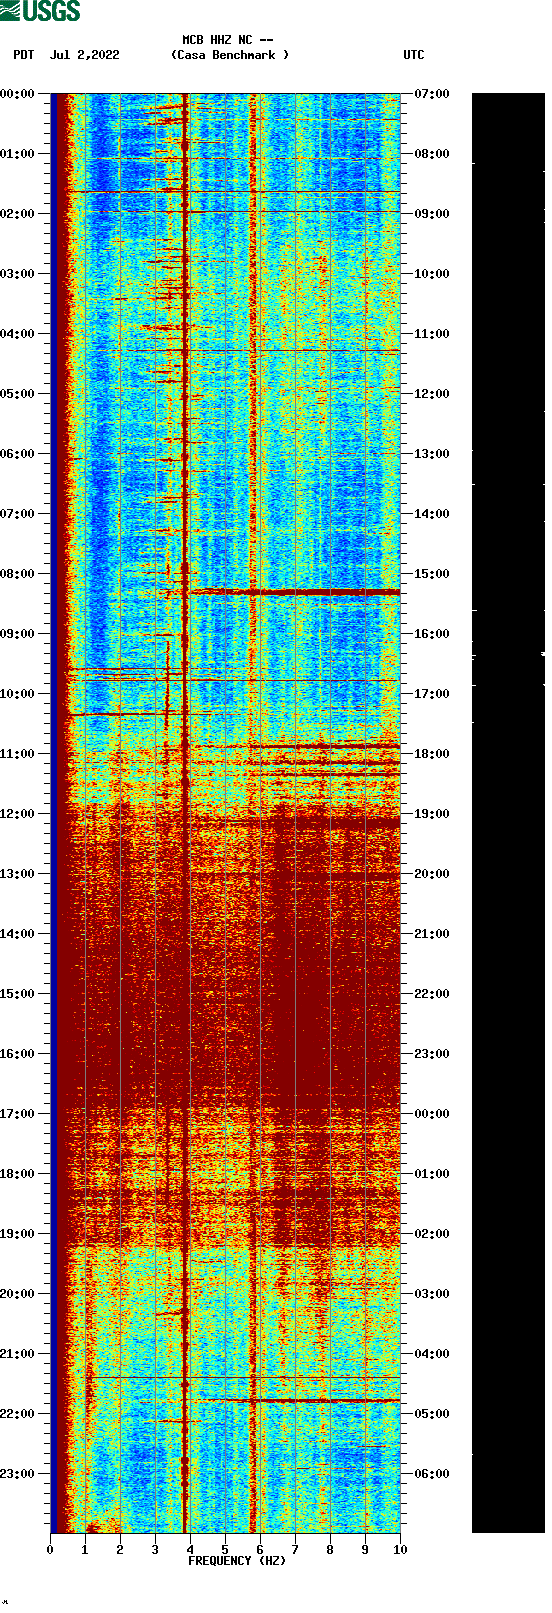Click the black seismogram panel beside the spectrogram
Image resolution: width=552 pixels, height=1613 pixels.
pyautogui.click(x=508, y=813)
